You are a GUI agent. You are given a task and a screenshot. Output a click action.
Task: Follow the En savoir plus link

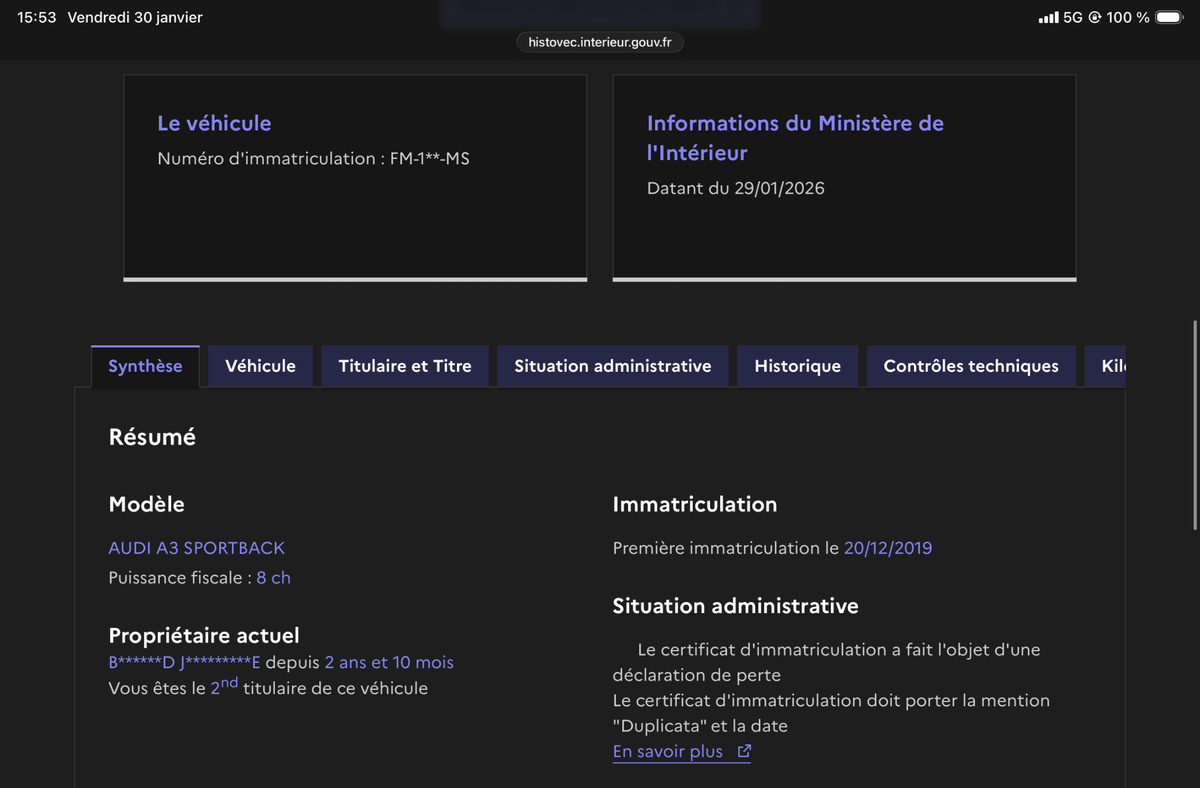[667, 752]
